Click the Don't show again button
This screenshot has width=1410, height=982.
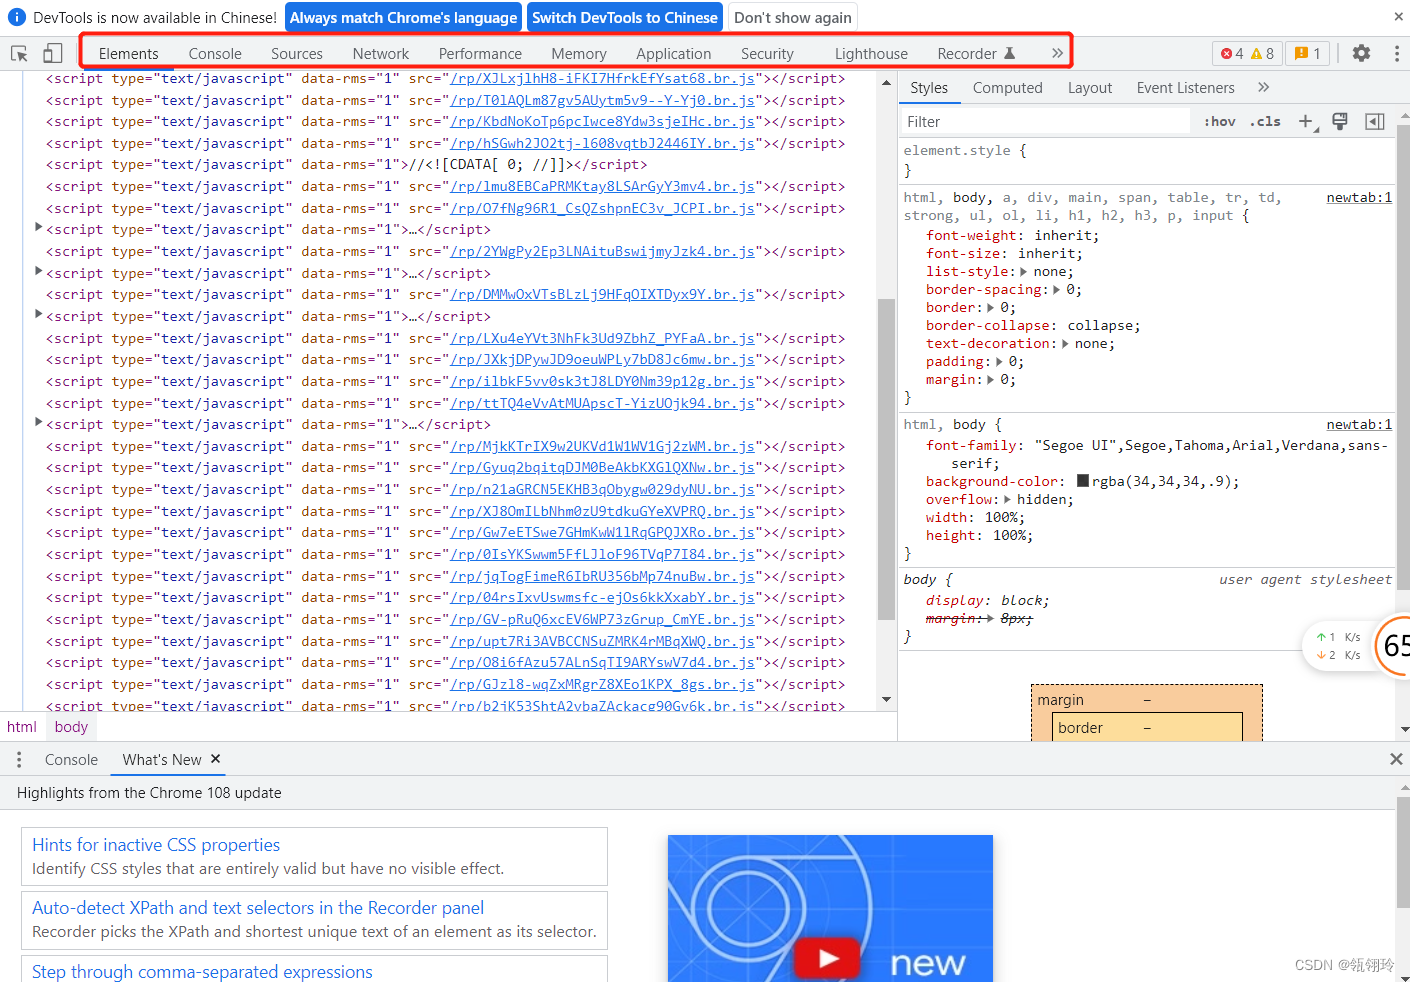point(793,18)
